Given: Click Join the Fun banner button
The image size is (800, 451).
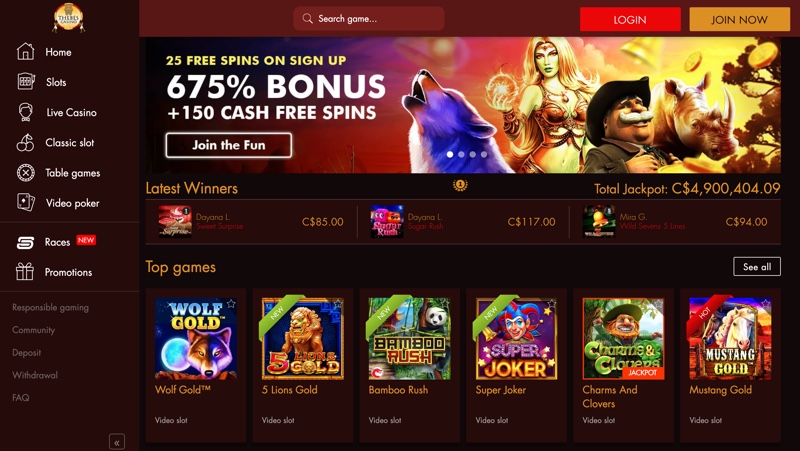Looking at the screenshot, I should 229,145.
